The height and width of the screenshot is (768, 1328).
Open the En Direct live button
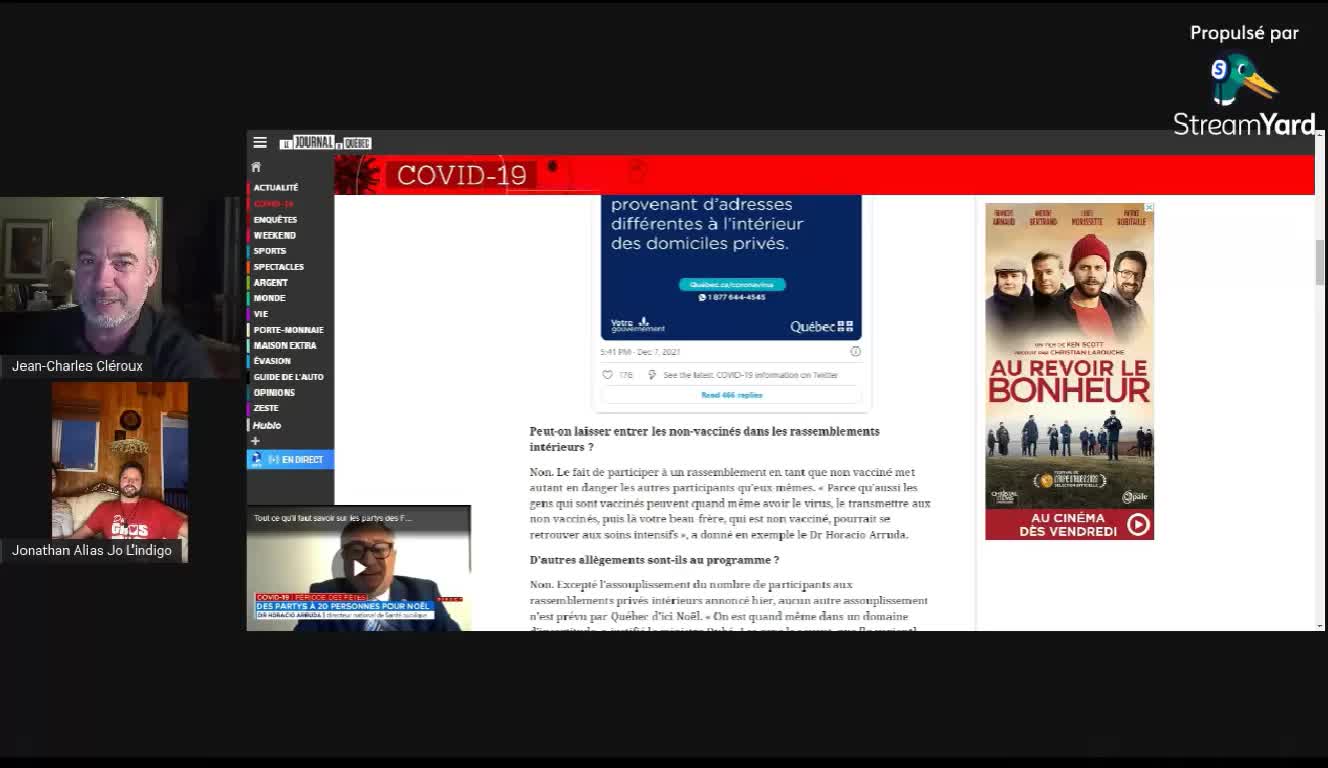click(x=290, y=460)
